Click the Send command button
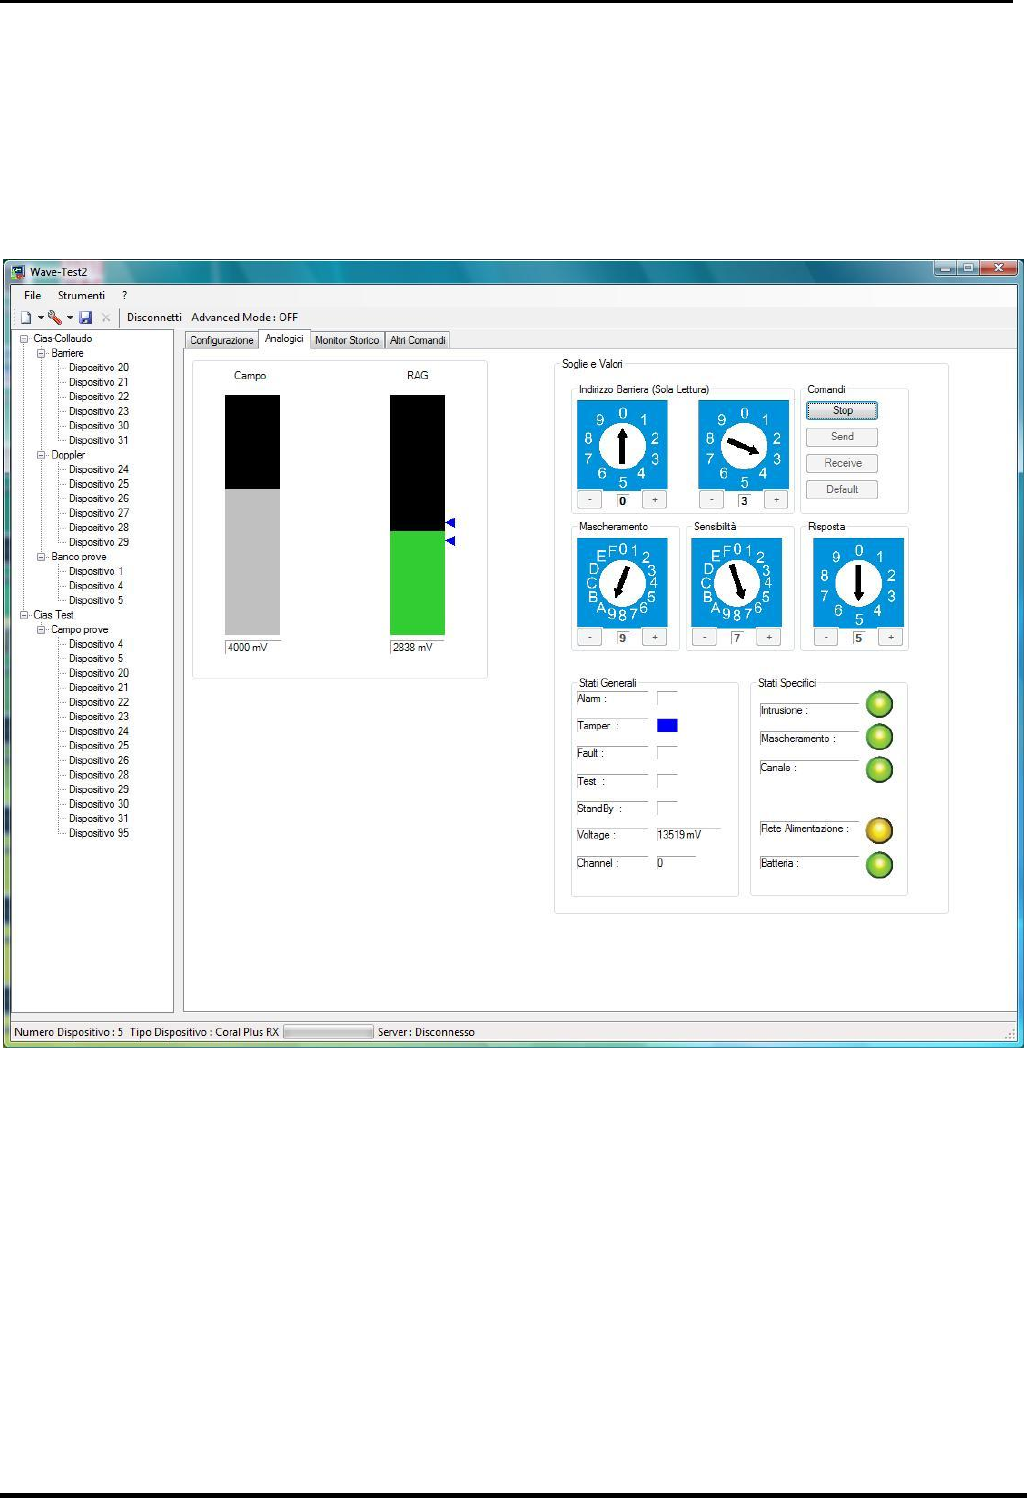1027x1498 pixels. click(842, 437)
